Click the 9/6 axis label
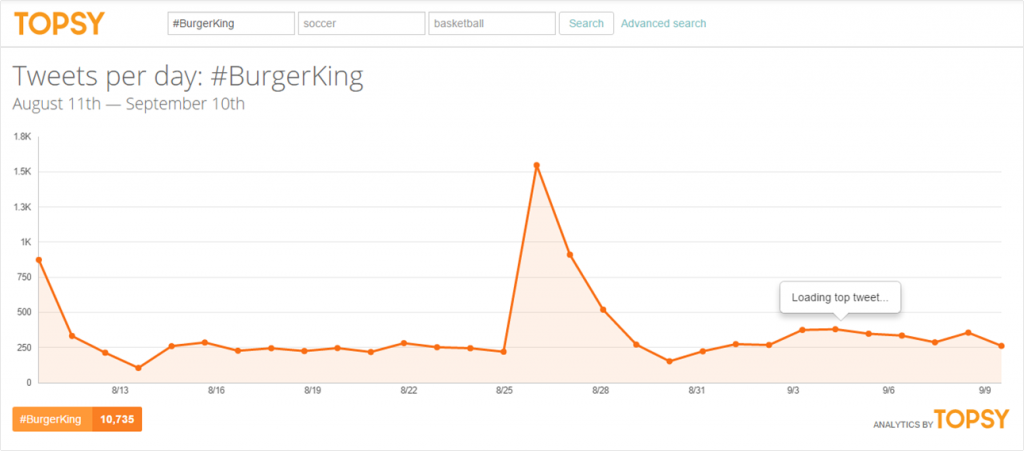The width and height of the screenshot is (1024, 451). 889,390
